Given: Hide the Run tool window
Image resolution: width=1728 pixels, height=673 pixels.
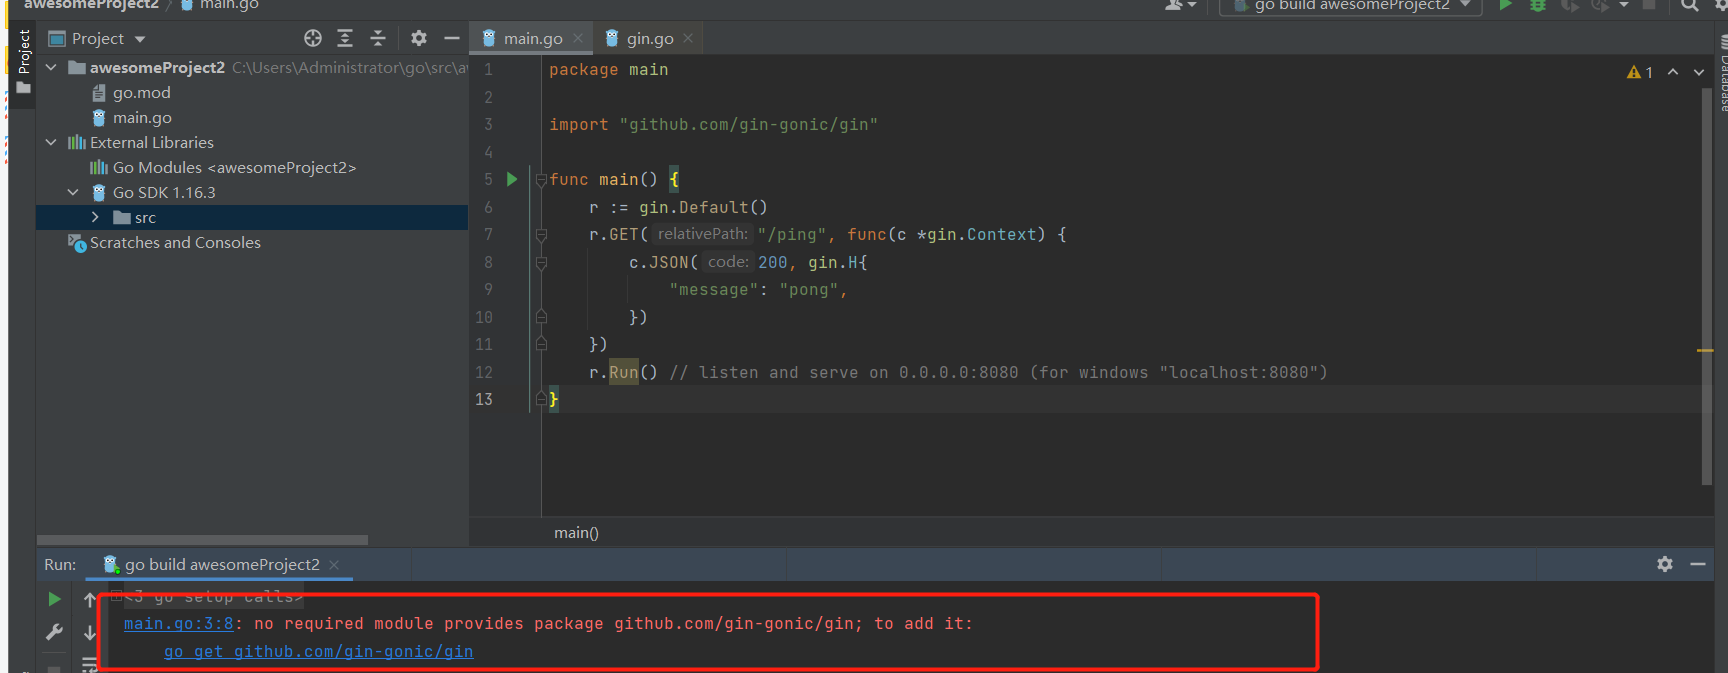Looking at the screenshot, I should pos(1698,564).
